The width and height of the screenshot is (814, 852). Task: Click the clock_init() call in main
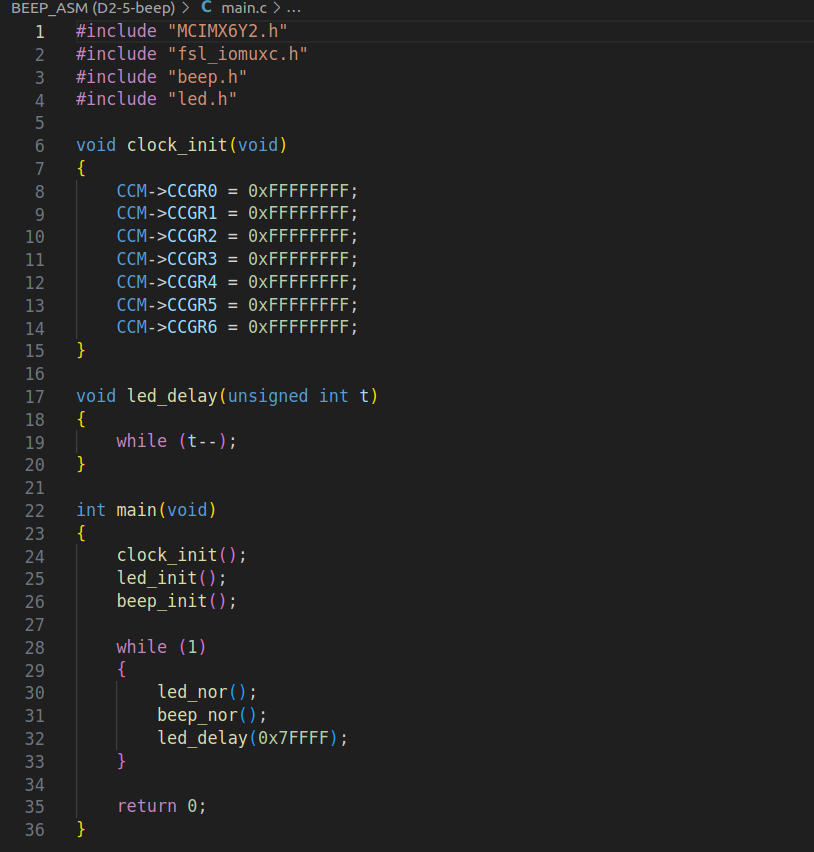(x=181, y=555)
